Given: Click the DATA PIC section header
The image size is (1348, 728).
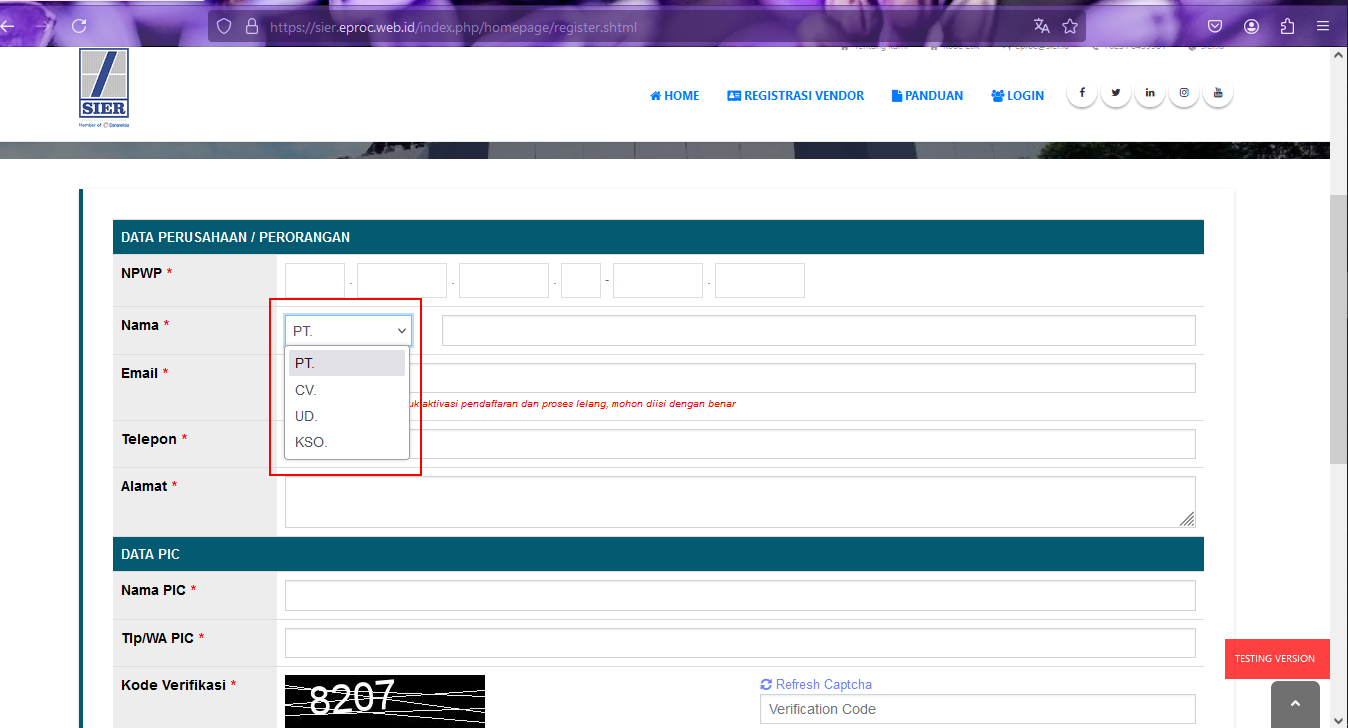Looking at the screenshot, I should pos(658,554).
